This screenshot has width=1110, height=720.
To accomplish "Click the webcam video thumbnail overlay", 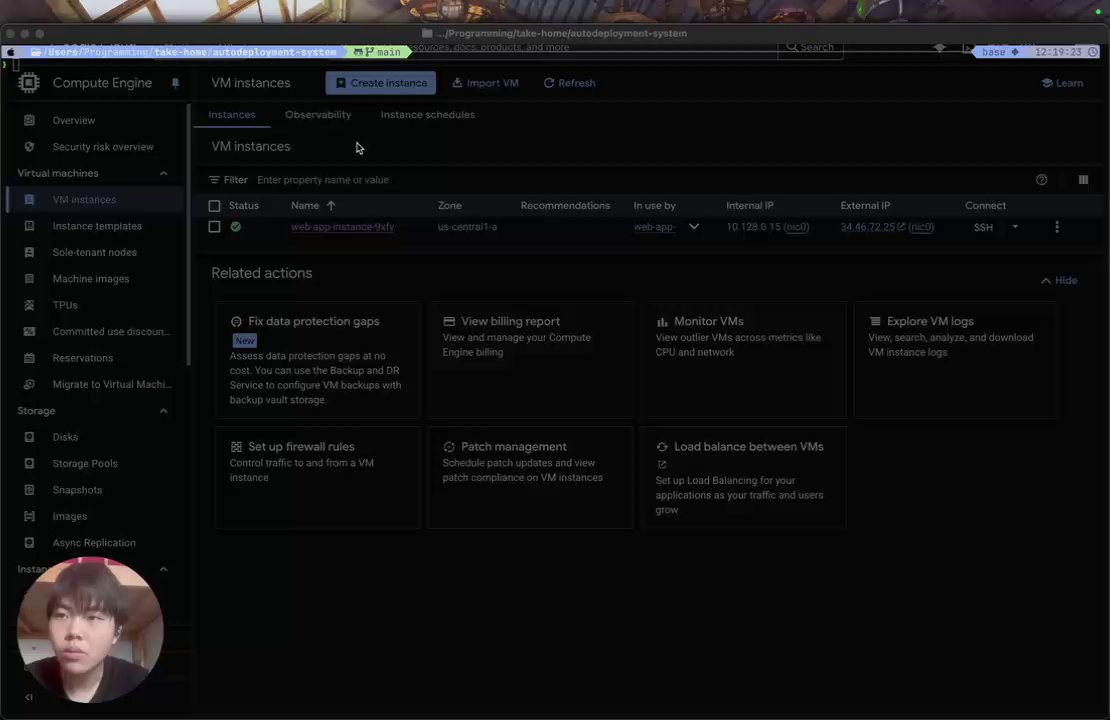I will click(90, 630).
